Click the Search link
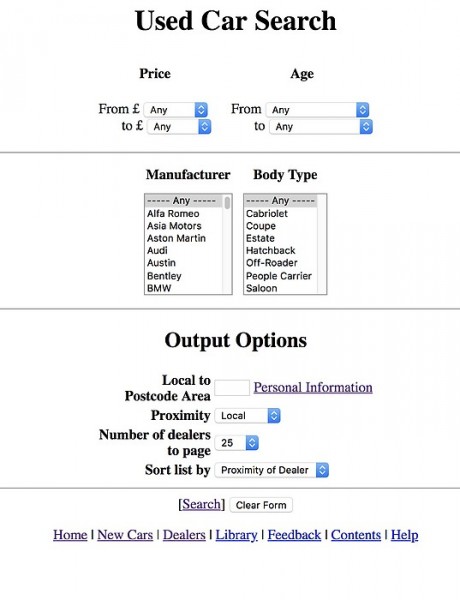 pos(201,504)
